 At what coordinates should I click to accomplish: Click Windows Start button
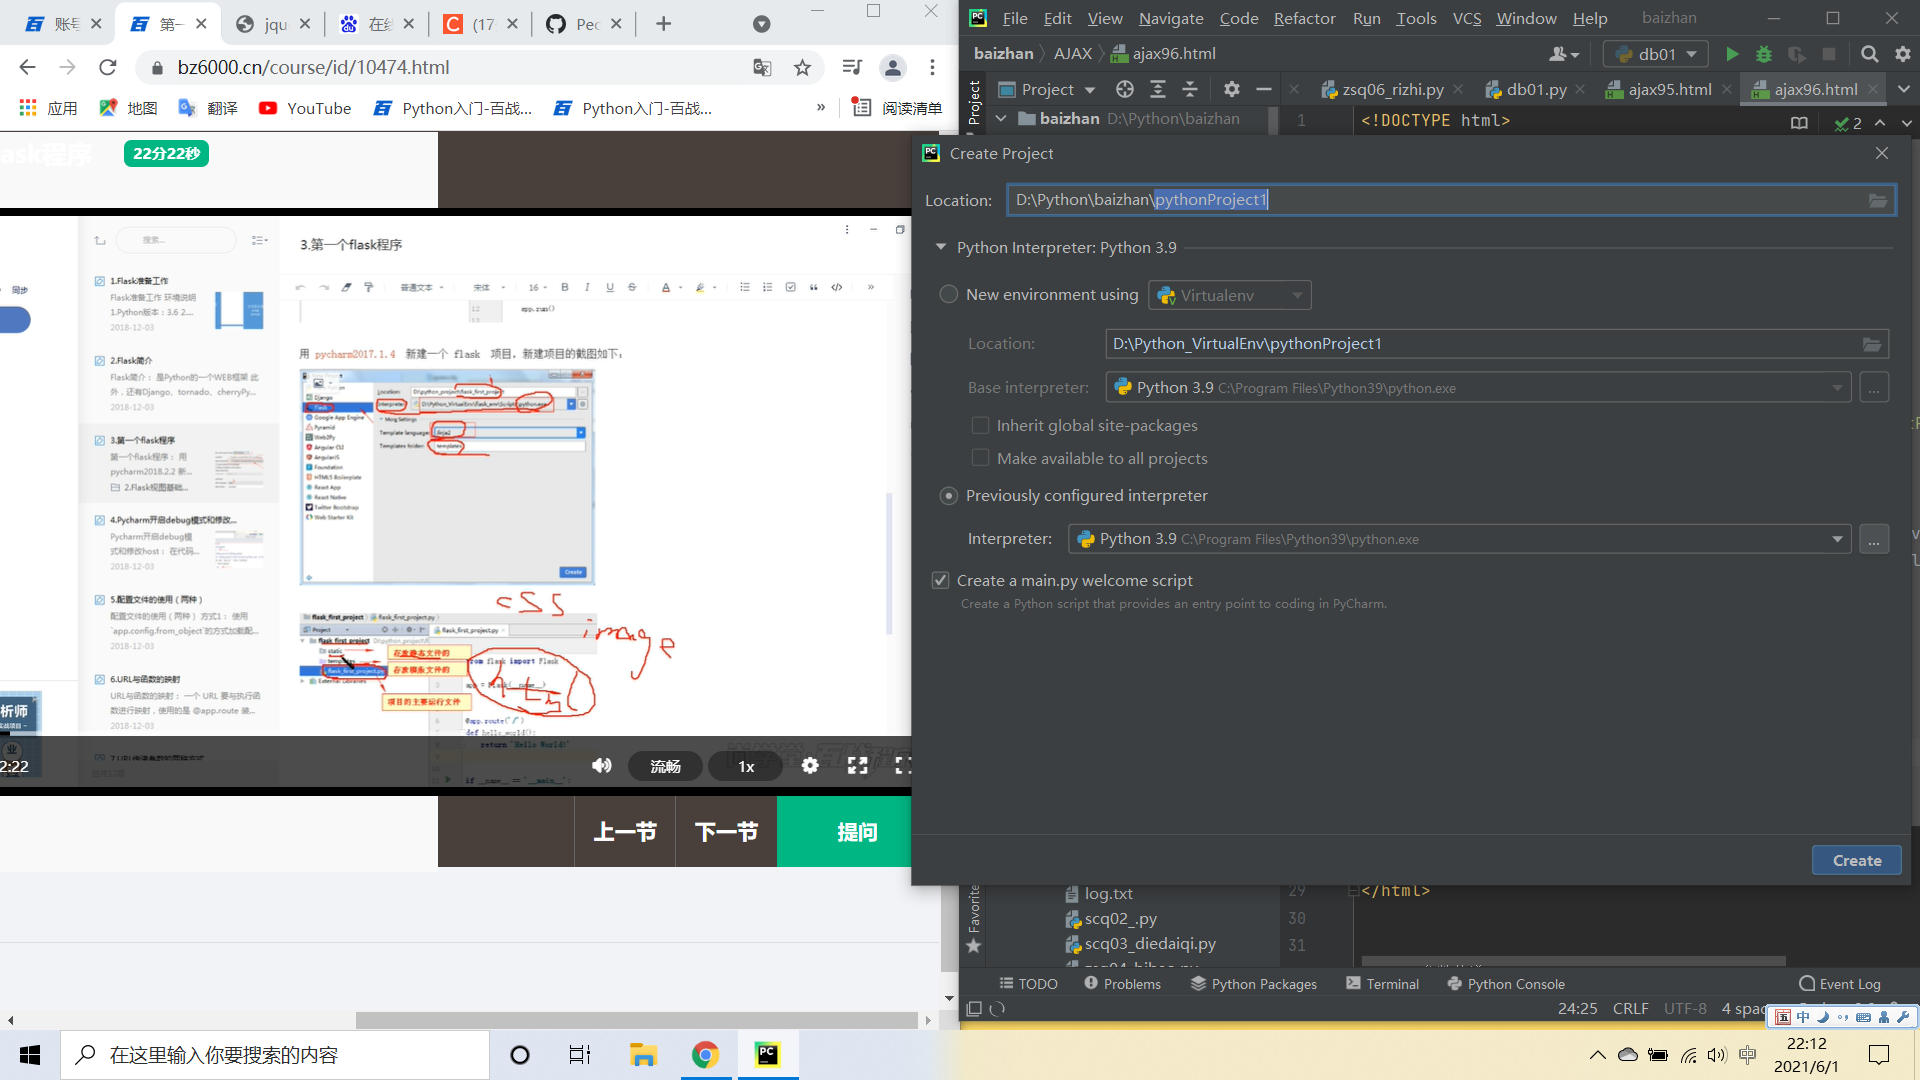(30, 1055)
